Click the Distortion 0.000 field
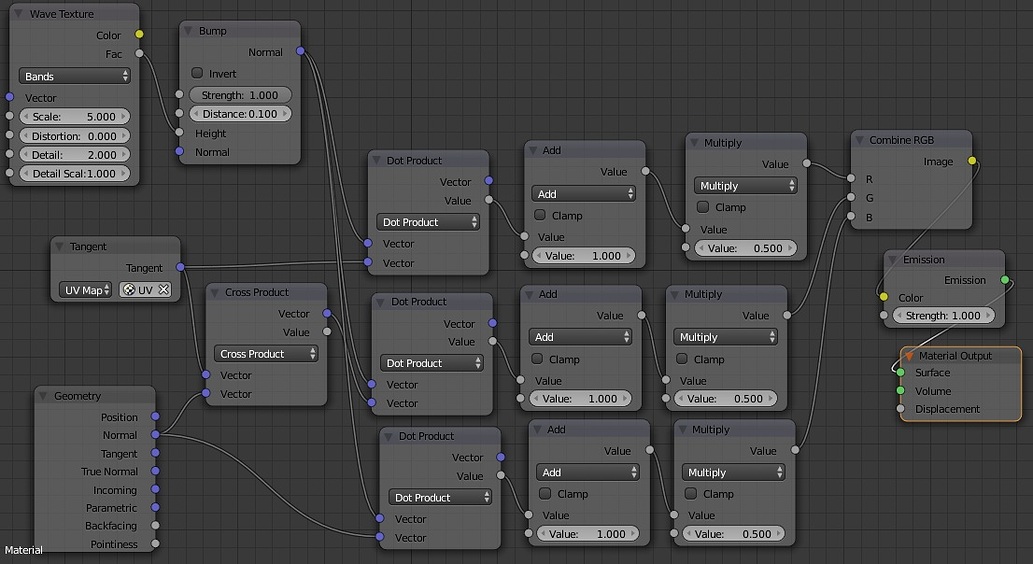 [74, 136]
